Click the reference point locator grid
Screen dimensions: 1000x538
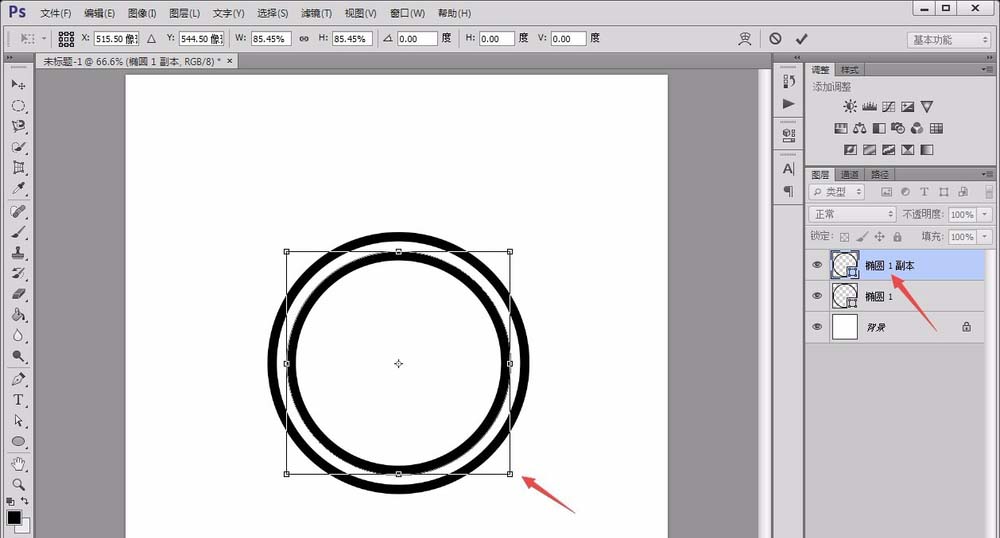(66, 39)
